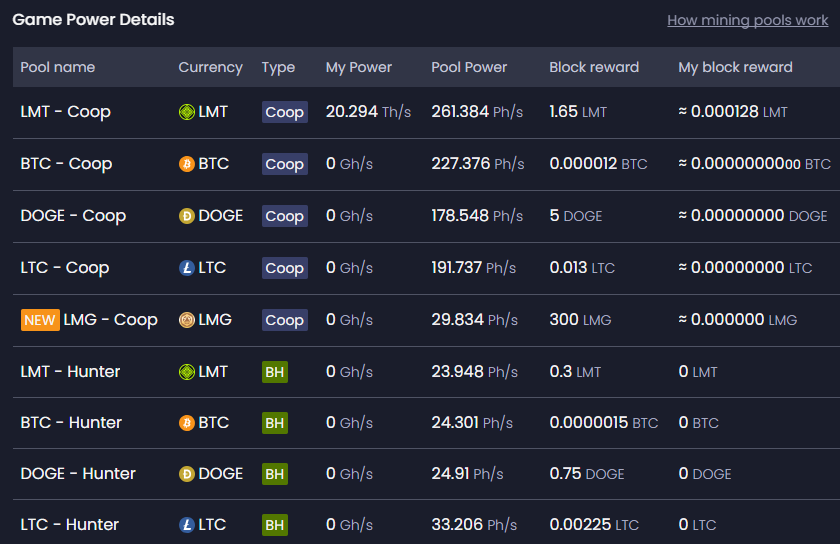Click the 20.294 Th/s My Power value
Image resolution: width=840 pixels, height=544 pixels.
coord(369,112)
